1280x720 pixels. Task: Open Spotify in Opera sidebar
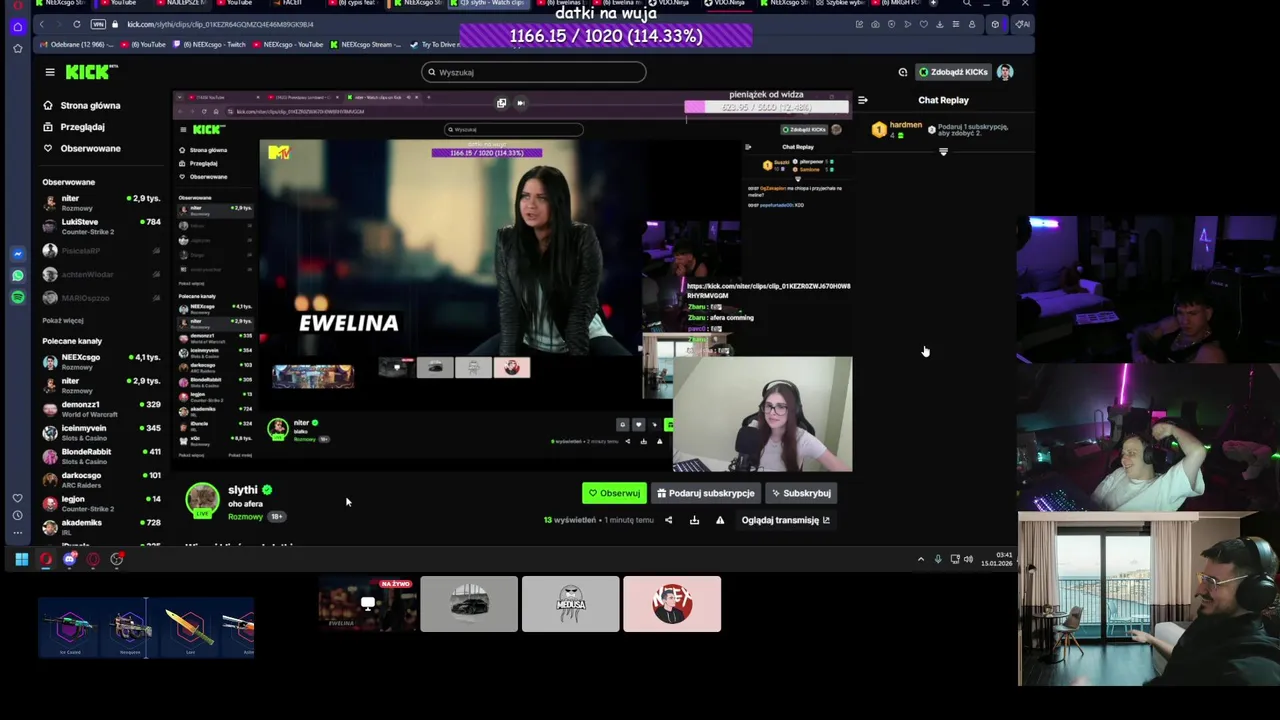18,297
